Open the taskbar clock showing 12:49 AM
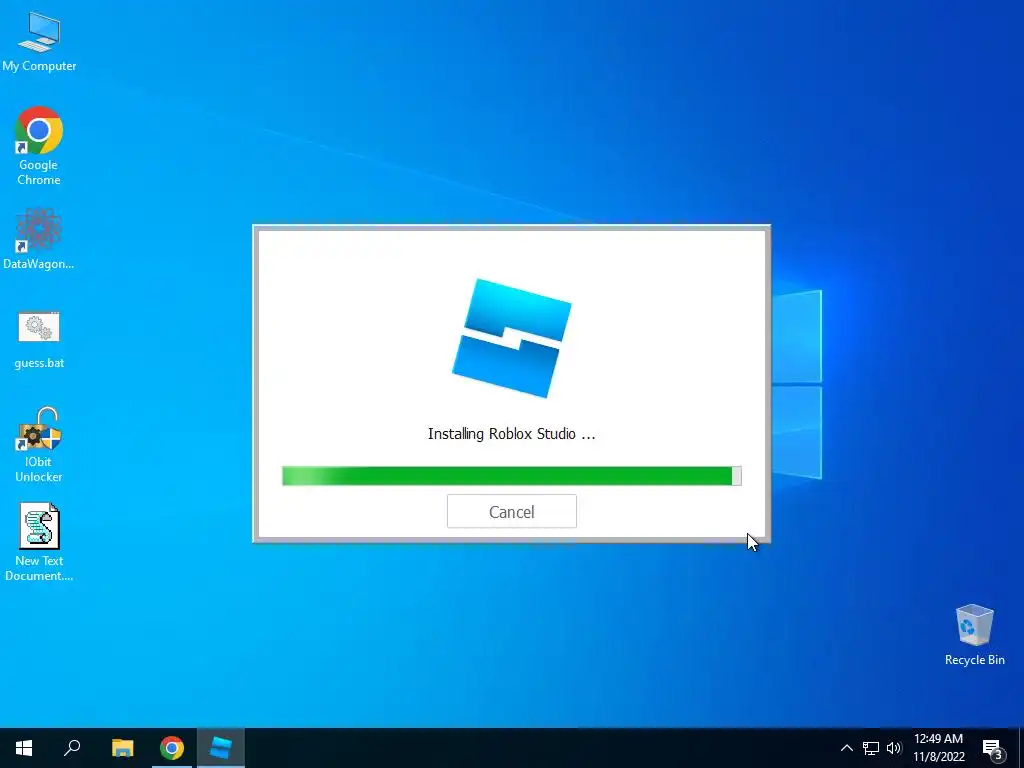The width and height of the screenshot is (1024, 768). (x=938, y=748)
